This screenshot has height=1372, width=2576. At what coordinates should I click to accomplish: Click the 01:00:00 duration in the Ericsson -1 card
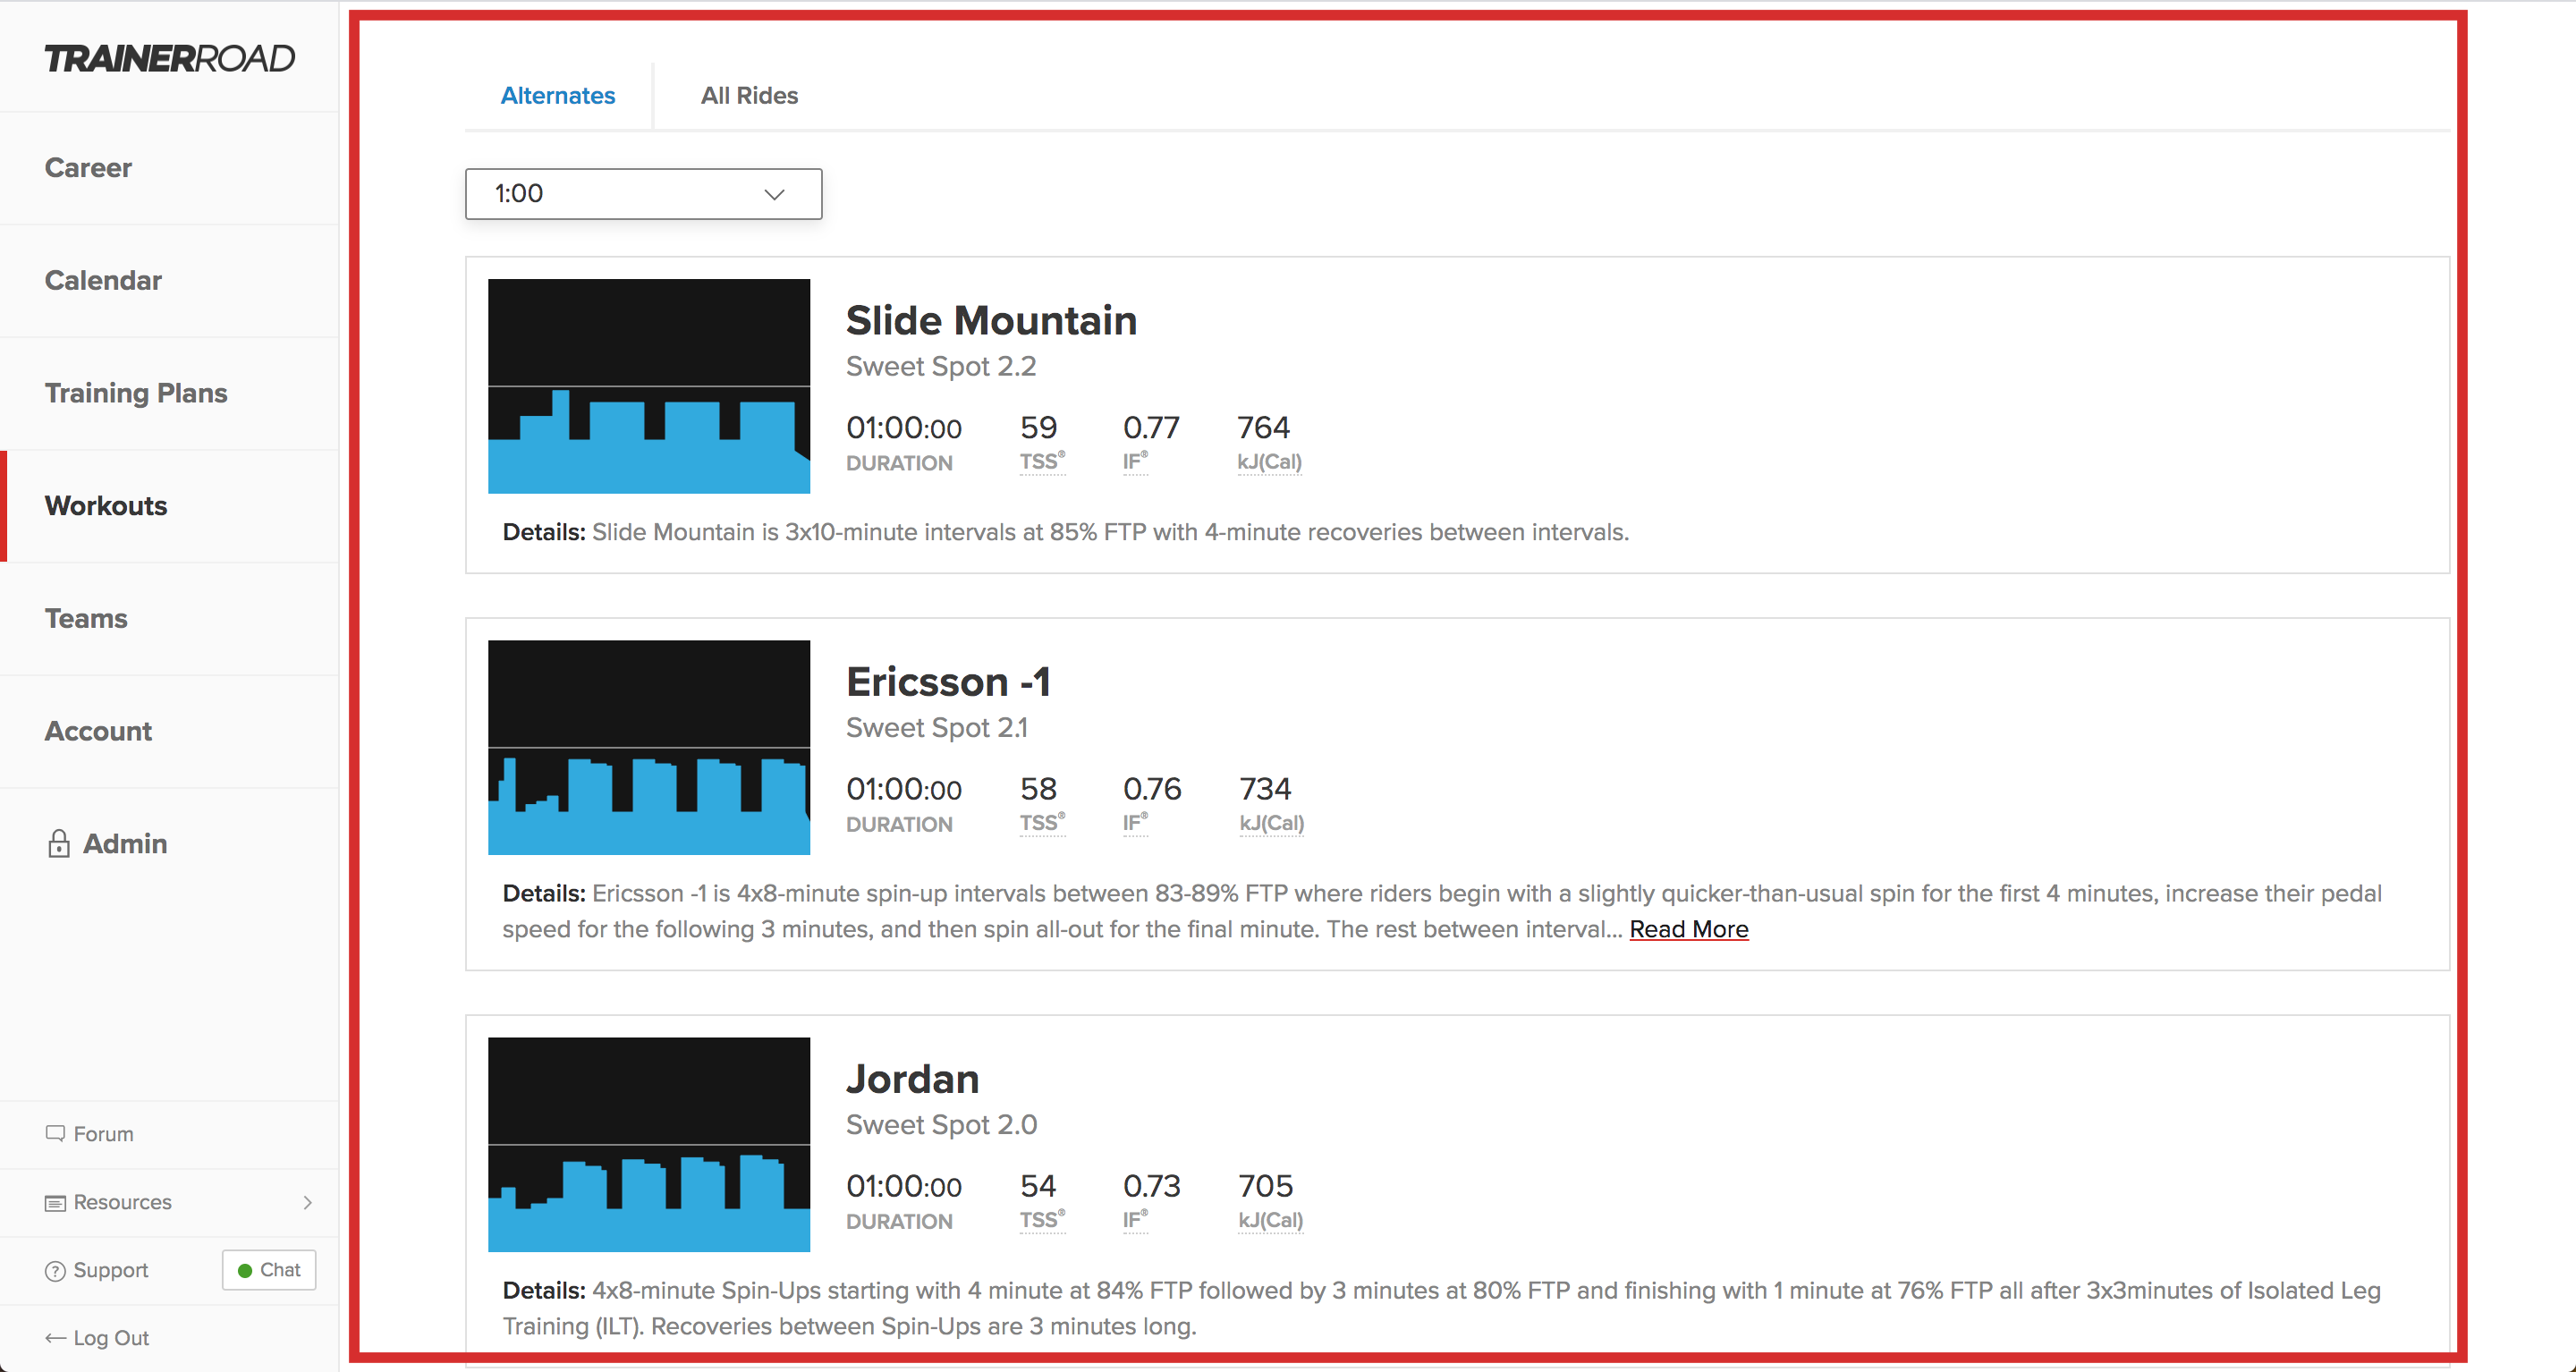coord(903,789)
